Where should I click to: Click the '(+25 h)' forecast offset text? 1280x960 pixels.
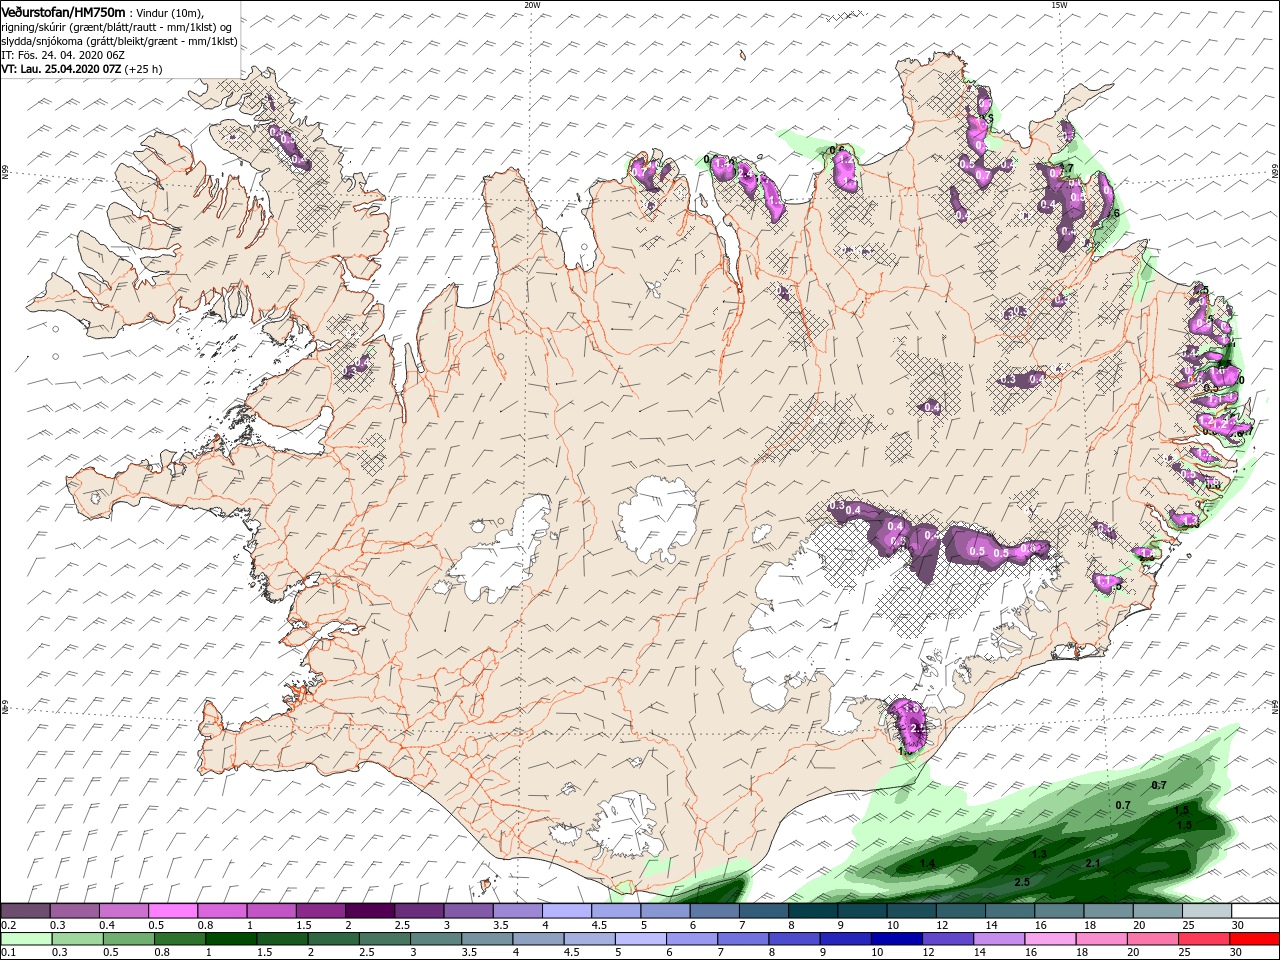[x=144, y=70]
